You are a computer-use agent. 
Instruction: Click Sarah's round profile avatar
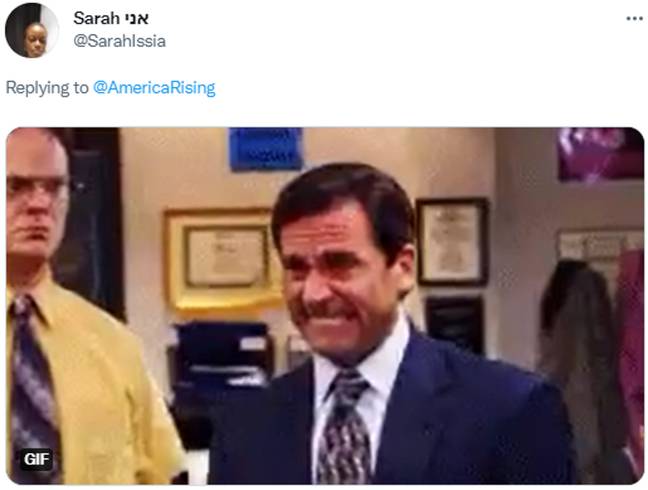32,30
